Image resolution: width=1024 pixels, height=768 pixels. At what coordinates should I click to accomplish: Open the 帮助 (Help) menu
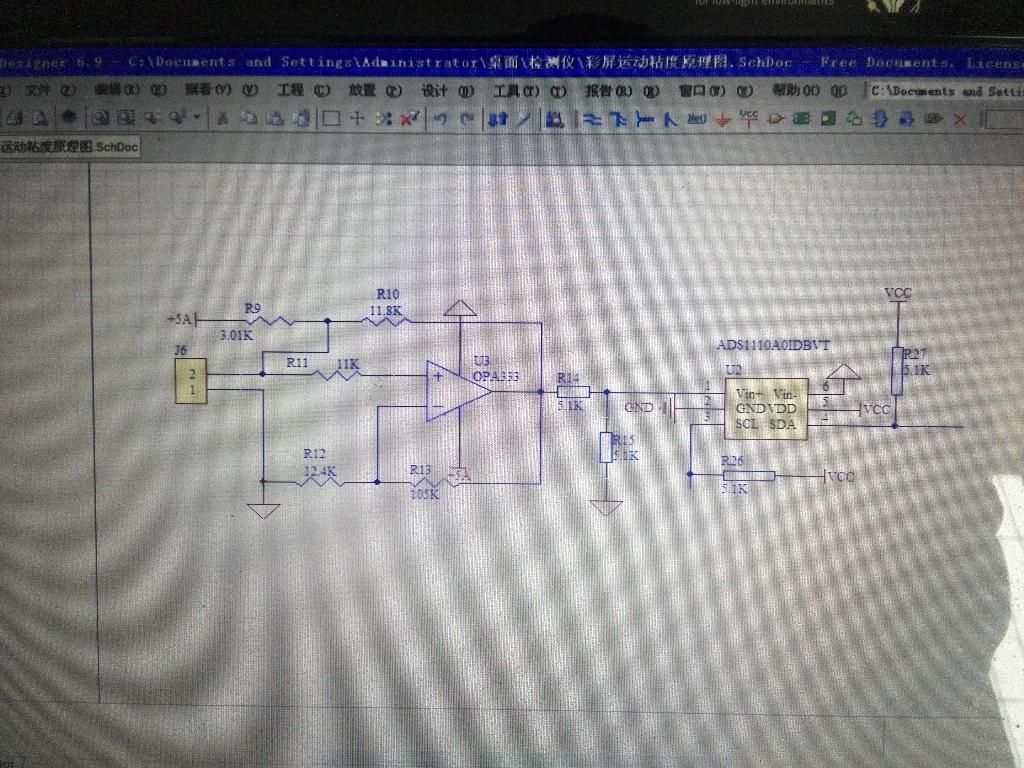pos(810,91)
